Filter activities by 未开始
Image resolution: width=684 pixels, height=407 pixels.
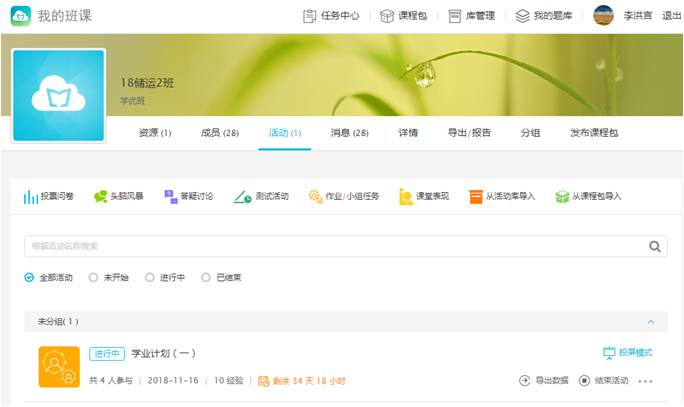tap(94, 278)
